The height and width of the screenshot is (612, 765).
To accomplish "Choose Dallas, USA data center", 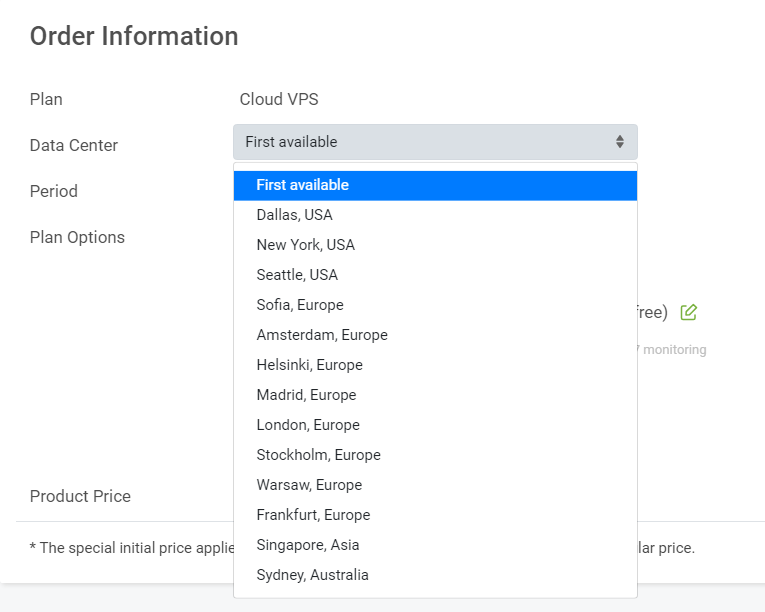I will pyautogui.click(x=295, y=215).
